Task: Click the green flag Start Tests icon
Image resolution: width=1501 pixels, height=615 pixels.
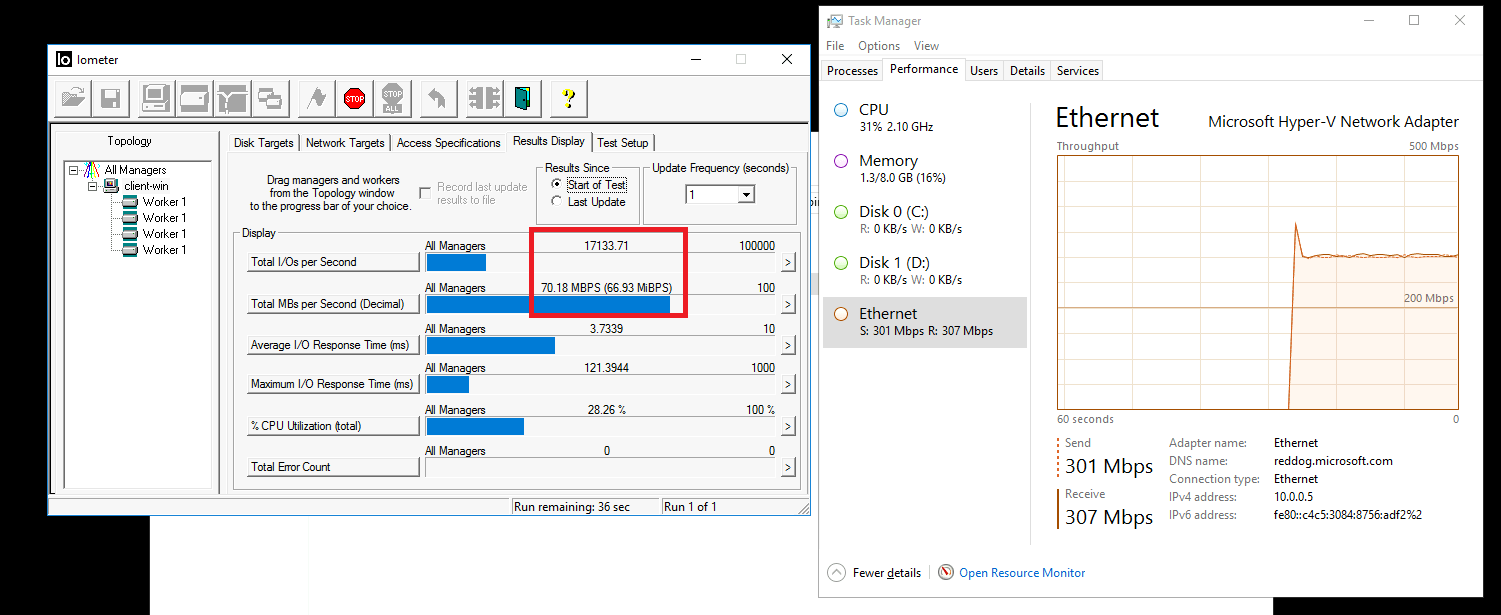Action: [317, 98]
